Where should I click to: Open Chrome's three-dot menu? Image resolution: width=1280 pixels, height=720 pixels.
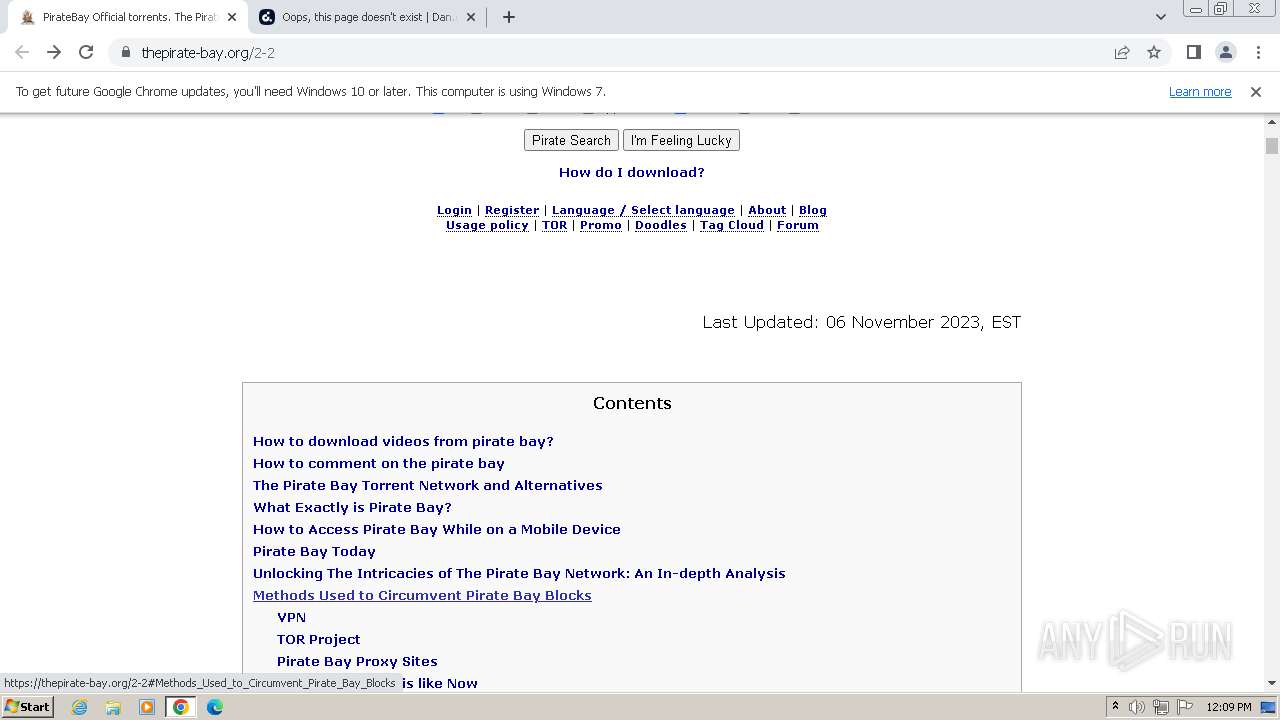(1256, 52)
